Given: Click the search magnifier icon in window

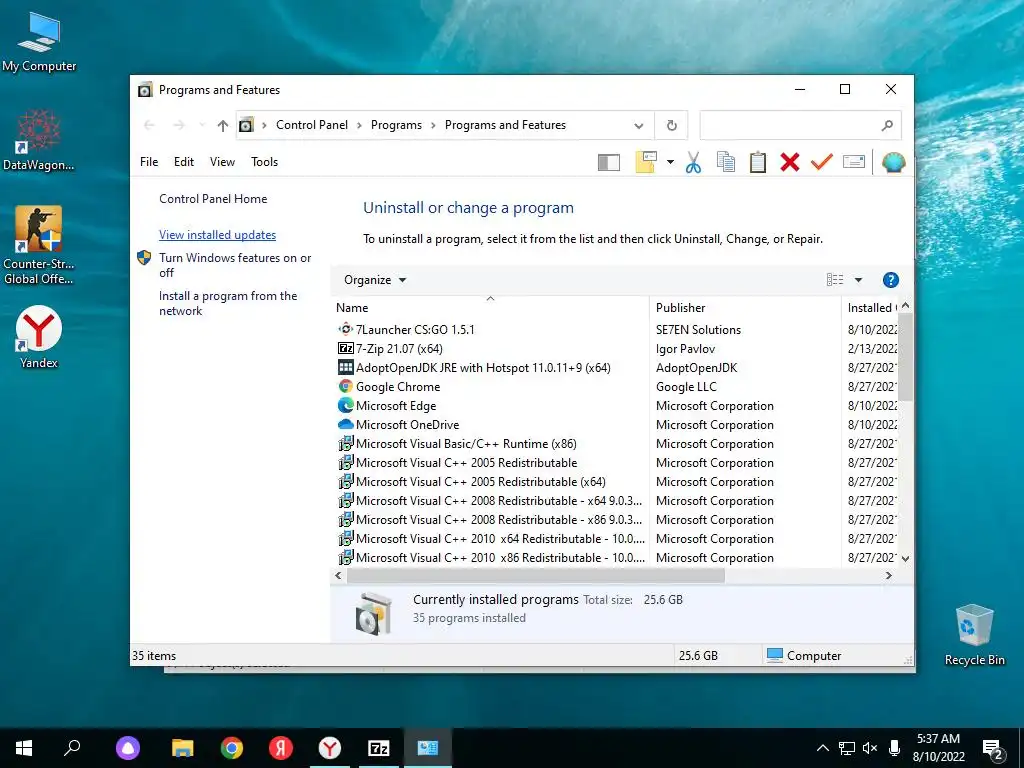Looking at the screenshot, I should click(x=887, y=125).
